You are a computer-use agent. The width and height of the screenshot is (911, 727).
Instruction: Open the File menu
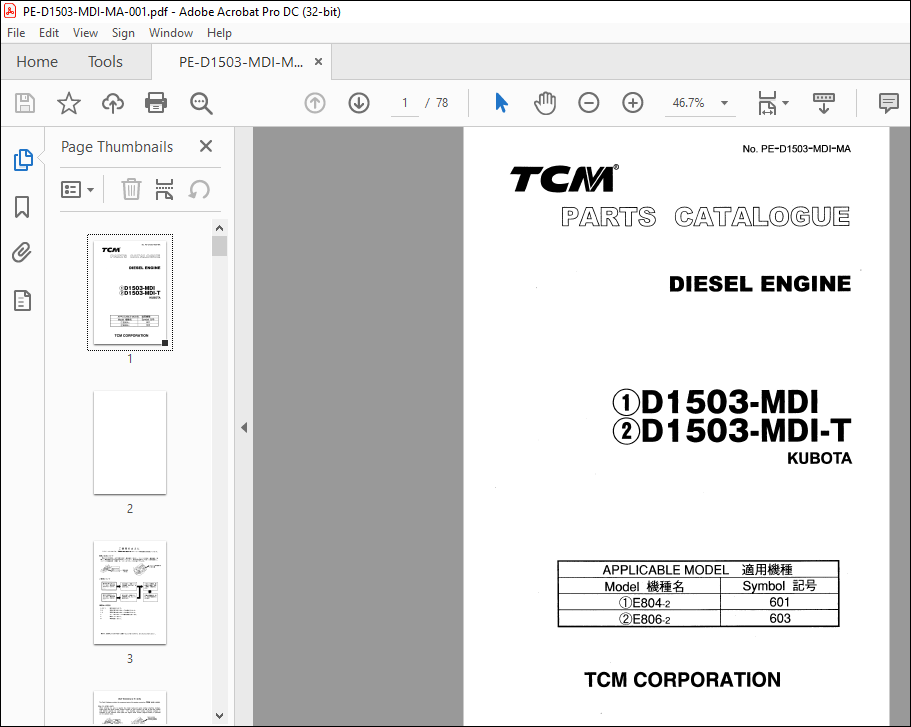coord(16,33)
